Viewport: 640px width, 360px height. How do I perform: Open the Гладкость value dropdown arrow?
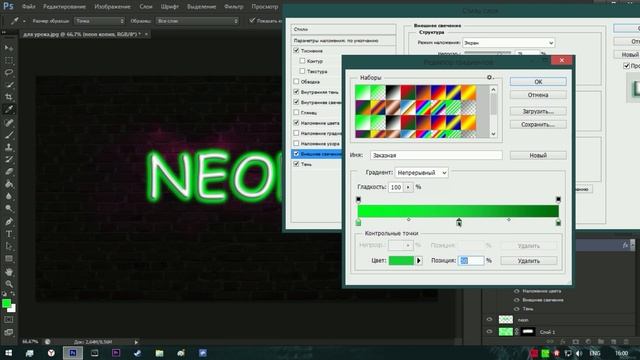point(408,187)
